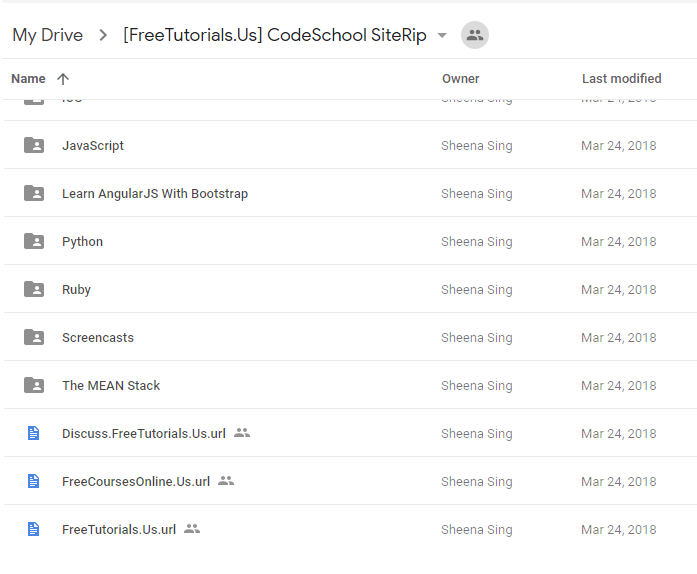Click the CodeSchool SiteRip breadcrumb title
This screenshot has width=697, height=574.
tap(275, 35)
